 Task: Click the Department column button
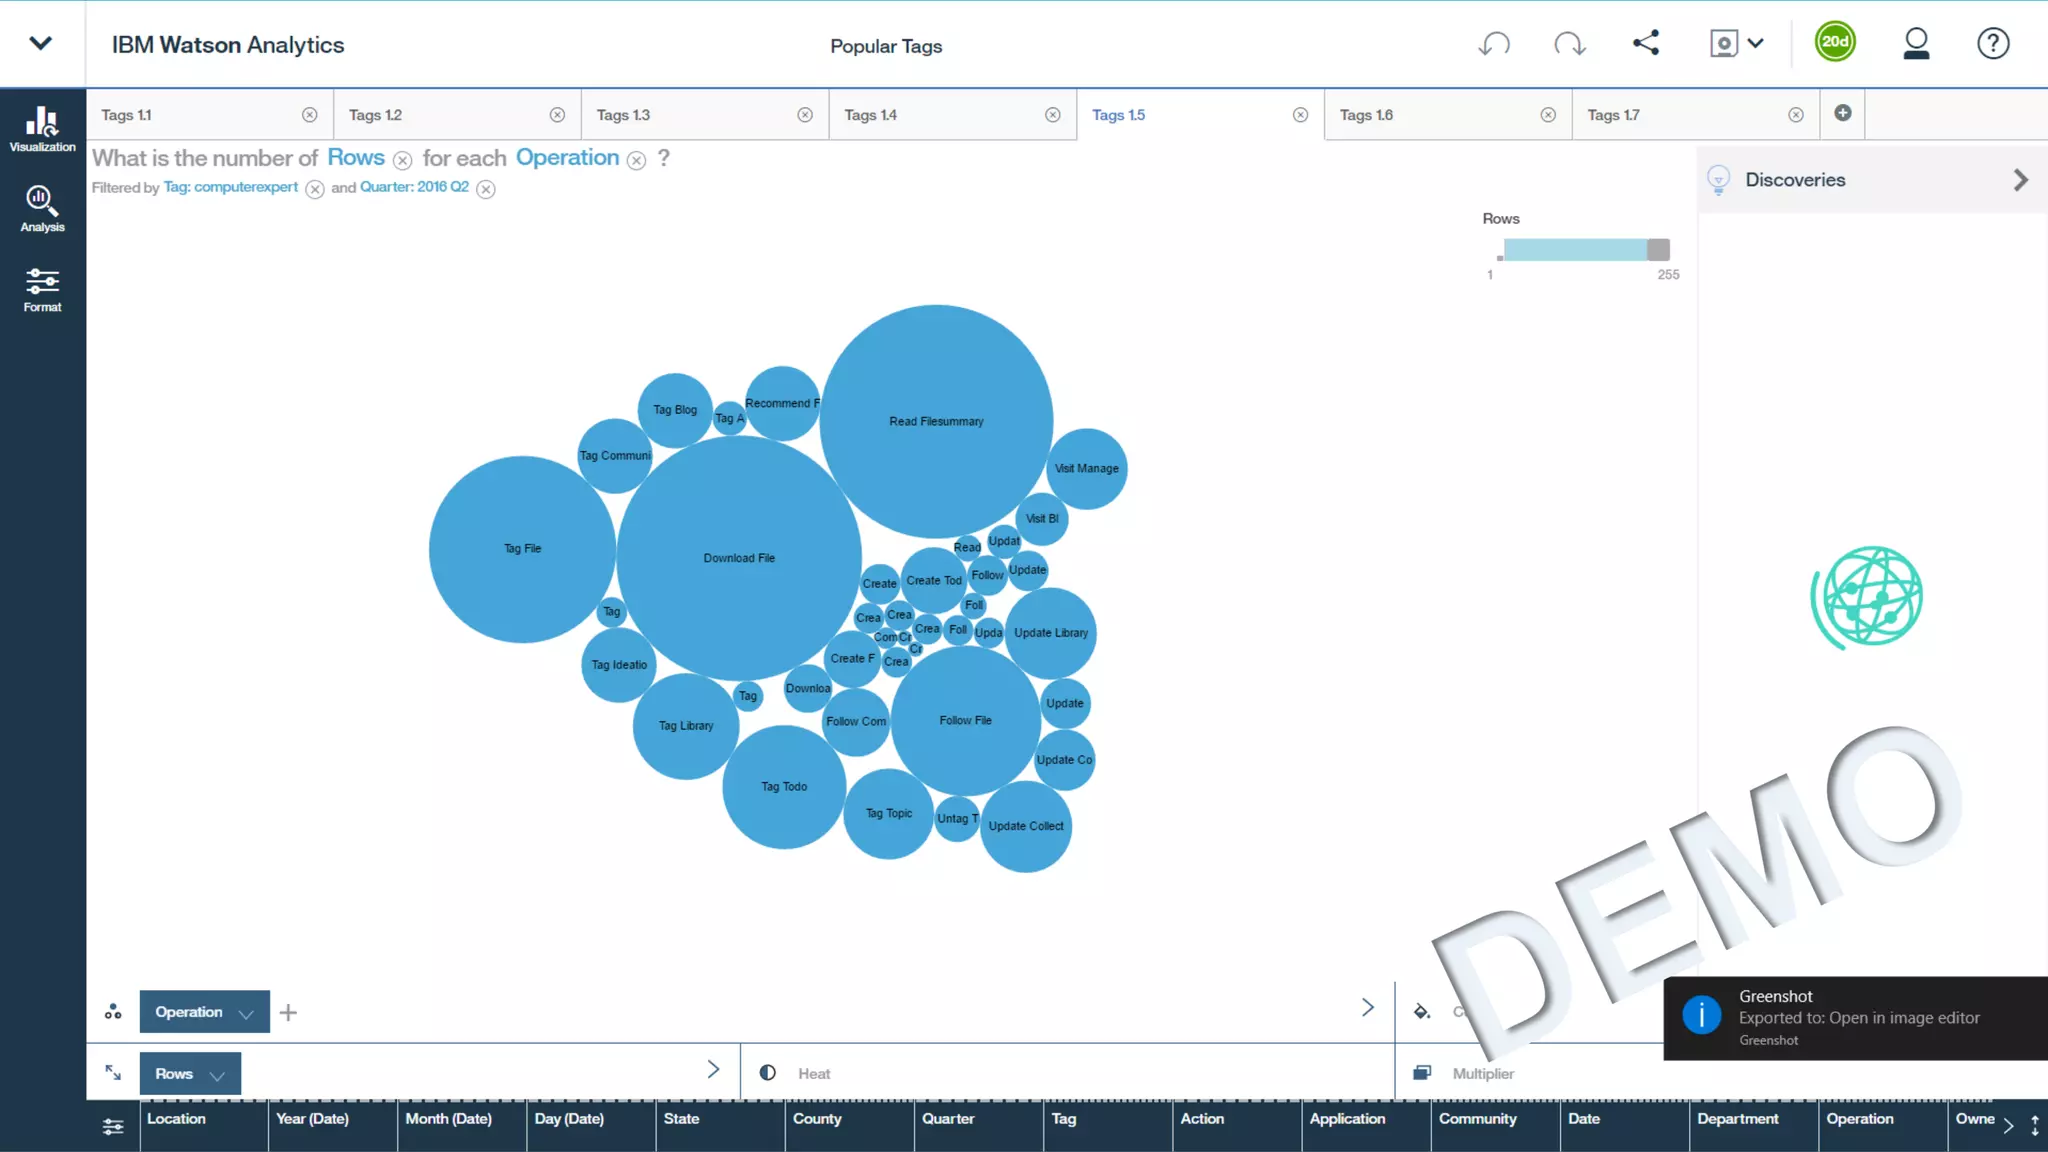pyautogui.click(x=1737, y=1119)
